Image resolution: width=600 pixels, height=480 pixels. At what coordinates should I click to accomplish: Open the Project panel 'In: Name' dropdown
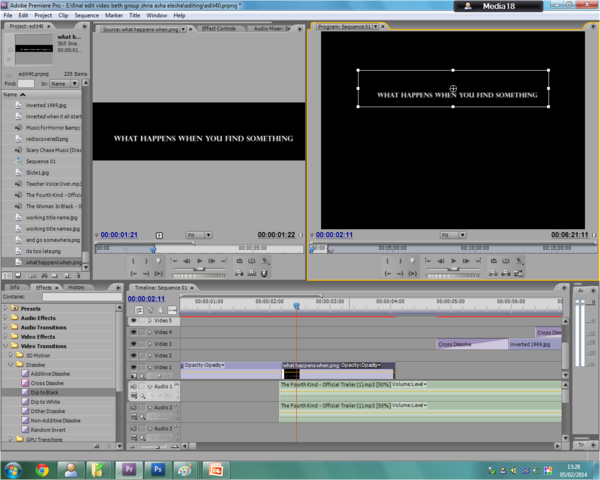(x=64, y=83)
